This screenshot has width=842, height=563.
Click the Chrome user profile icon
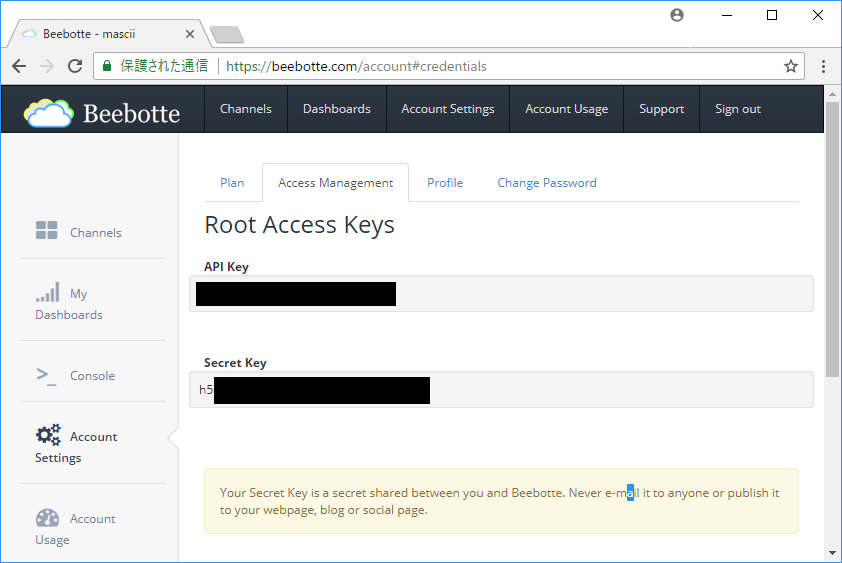point(677,15)
